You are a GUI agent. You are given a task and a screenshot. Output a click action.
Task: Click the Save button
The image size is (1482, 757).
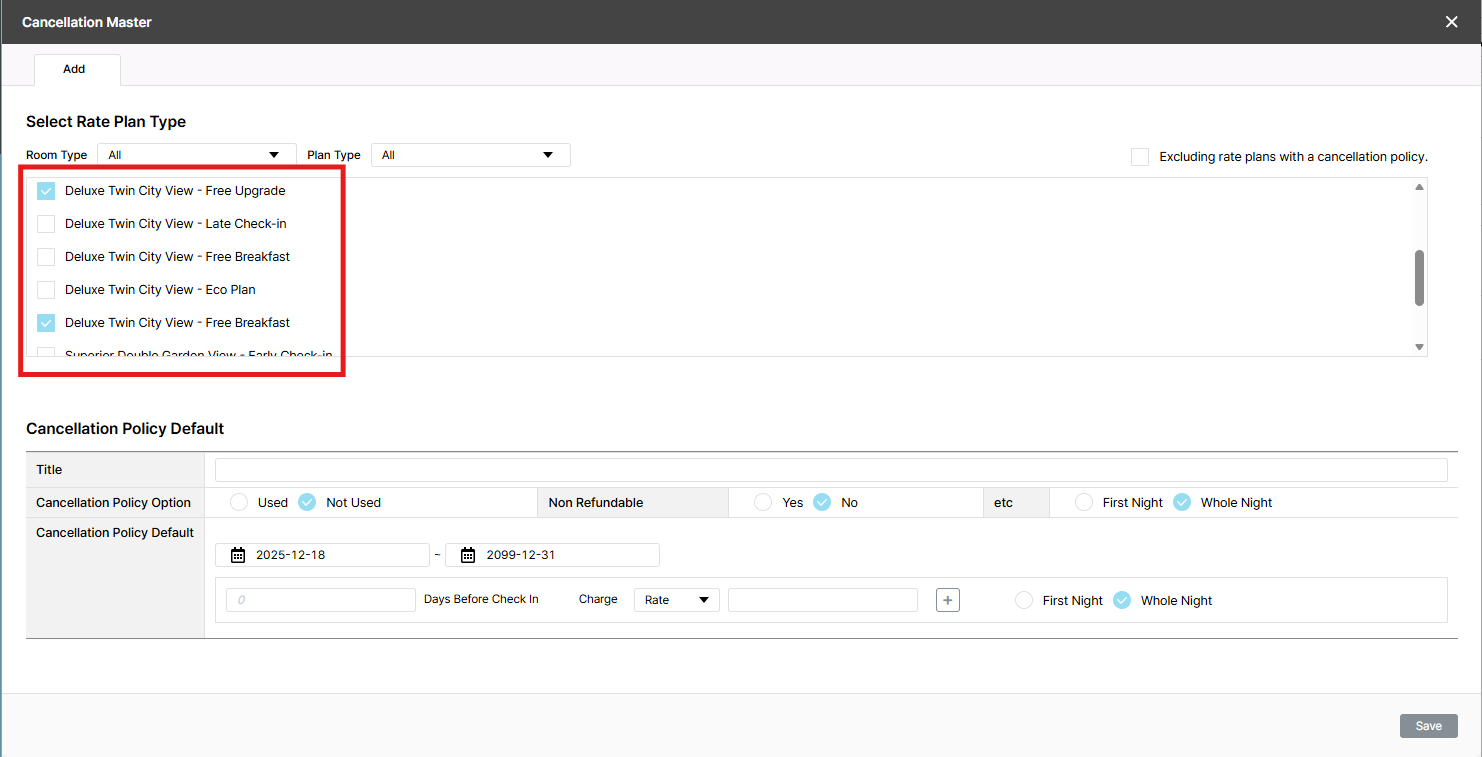pos(1428,726)
